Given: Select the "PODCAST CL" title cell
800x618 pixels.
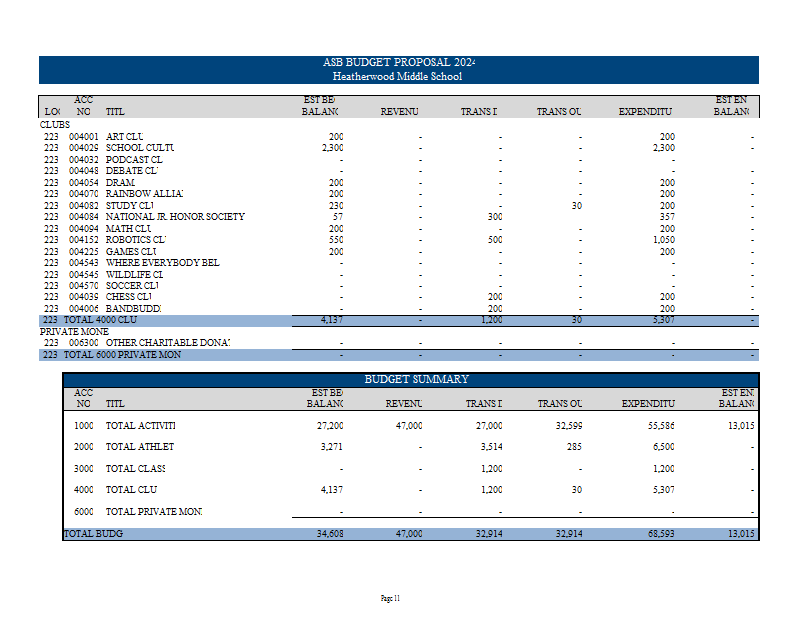Looking at the screenshot, I should [134, 159].
